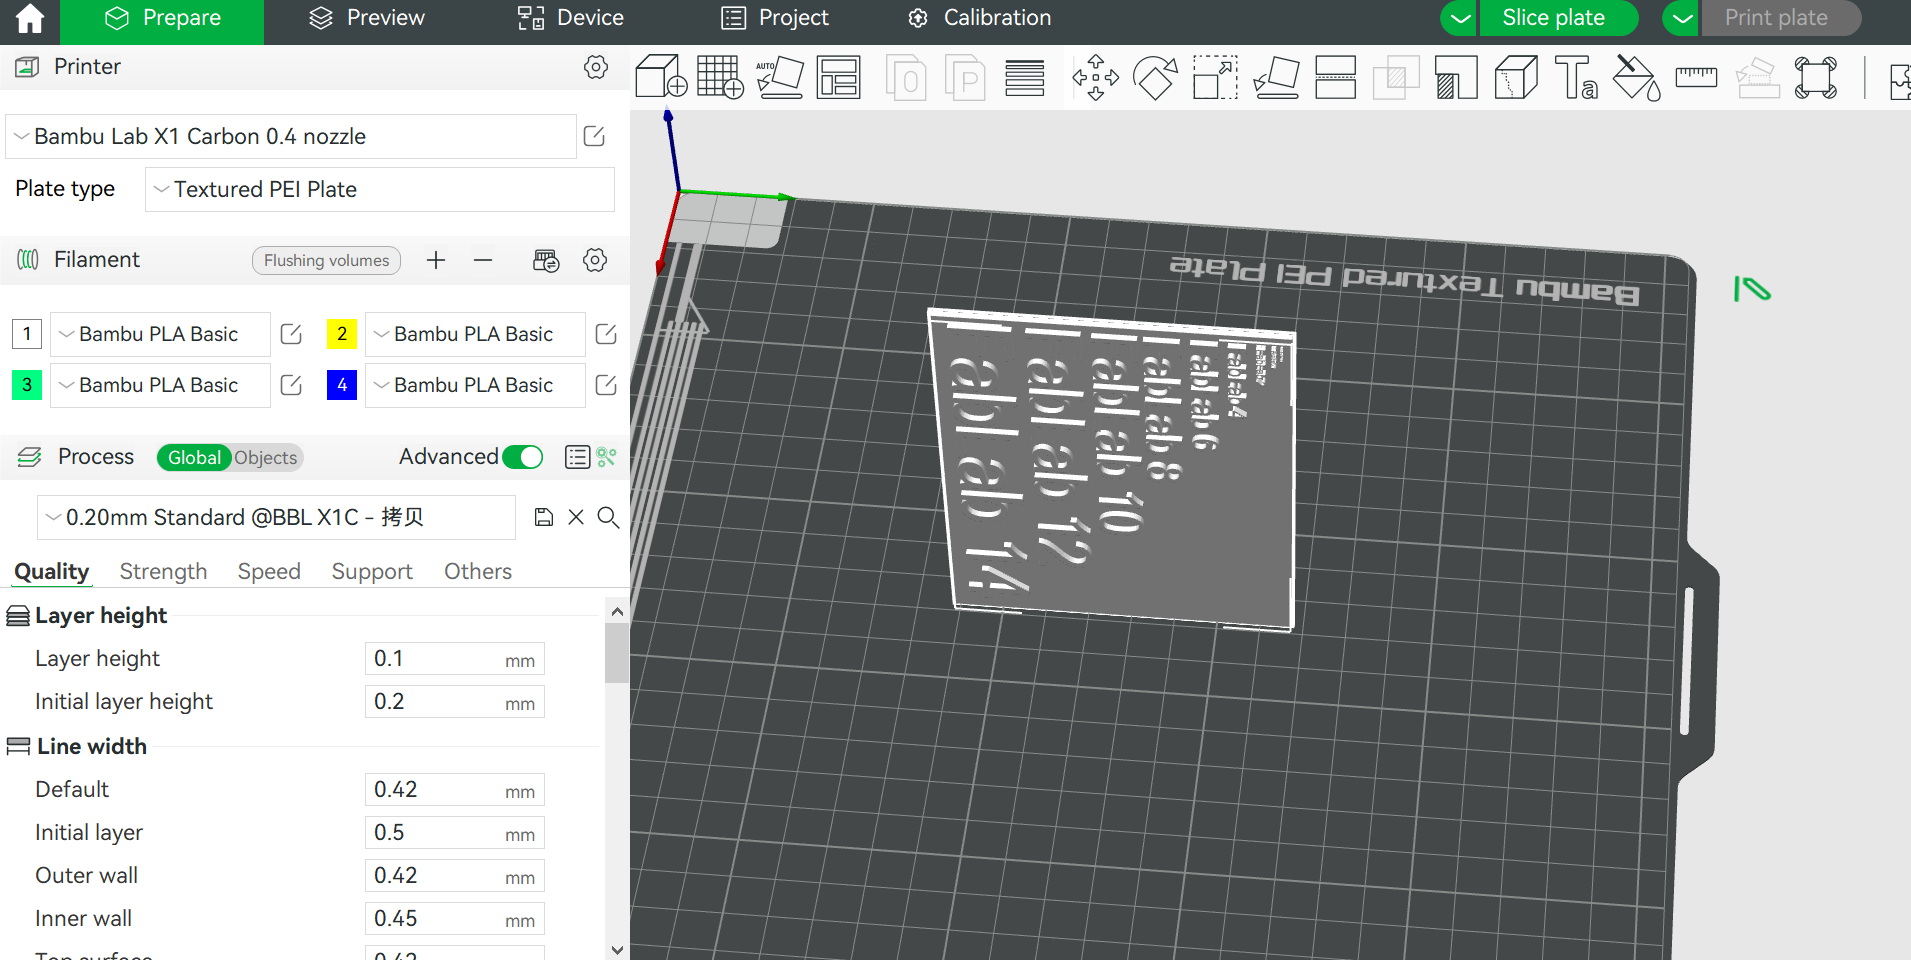Click the Add object cube icon
Screen dimensions: 1911x960
661,77
